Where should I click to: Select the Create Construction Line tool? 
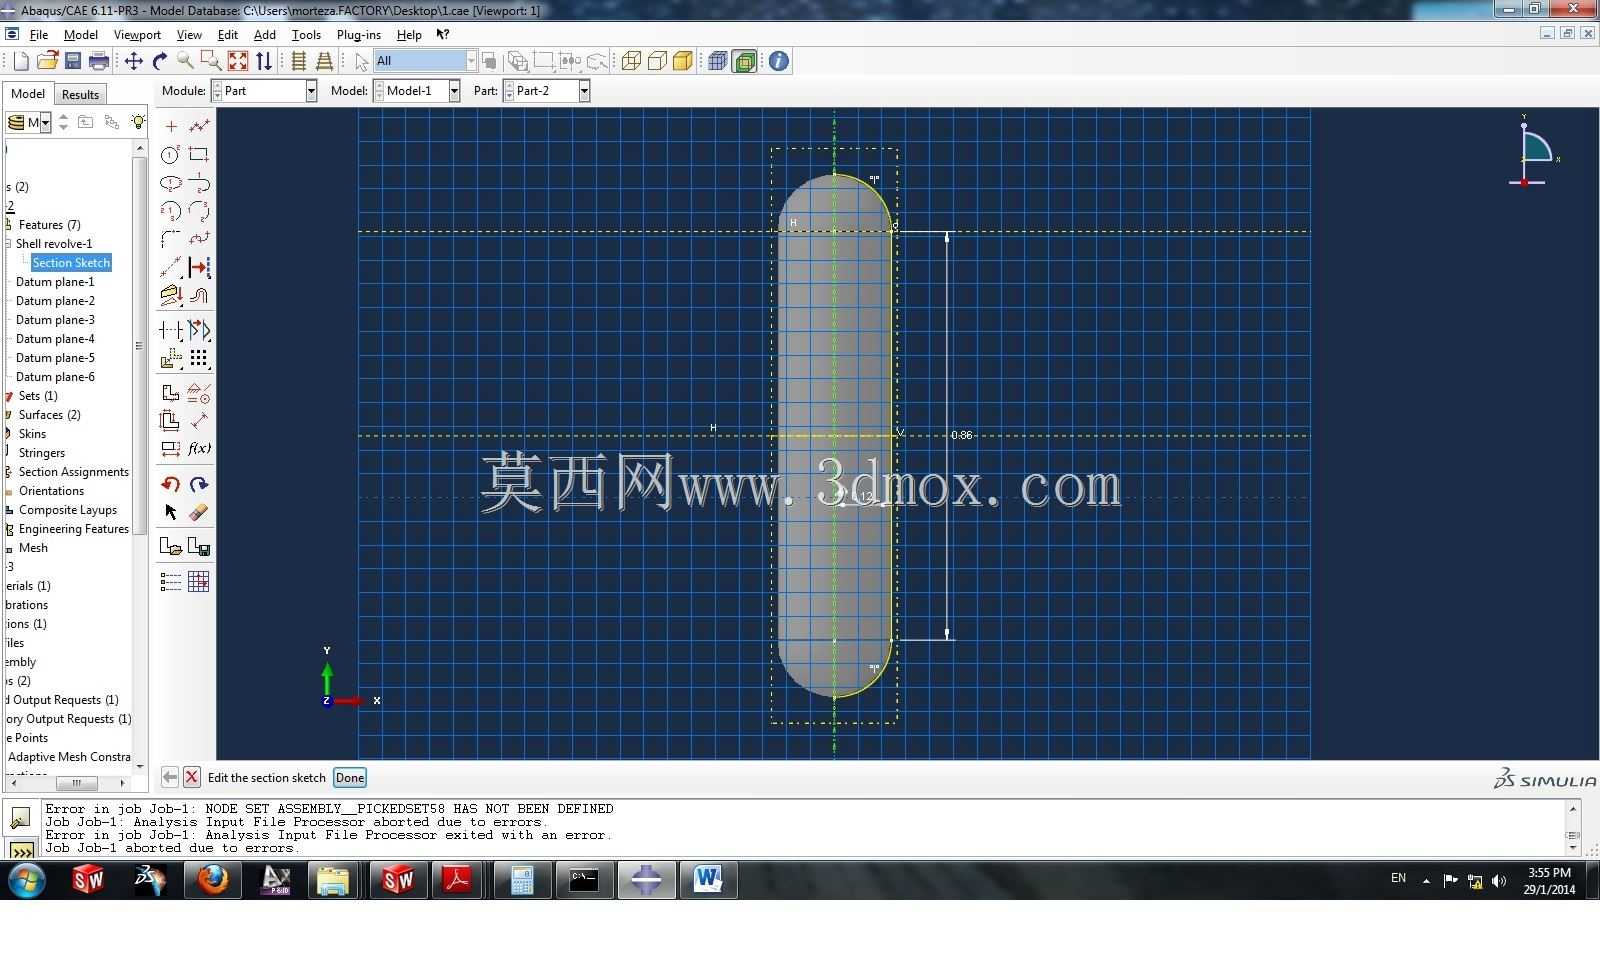tap(171, 267)
